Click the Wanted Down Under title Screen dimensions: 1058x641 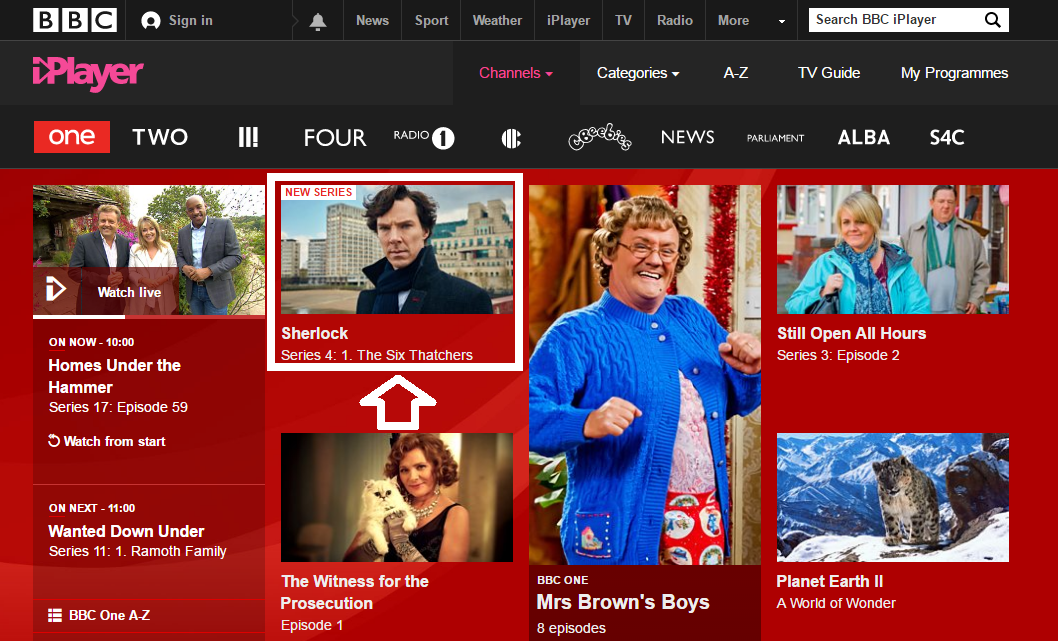pyautogui.click(x=126, y=531)
